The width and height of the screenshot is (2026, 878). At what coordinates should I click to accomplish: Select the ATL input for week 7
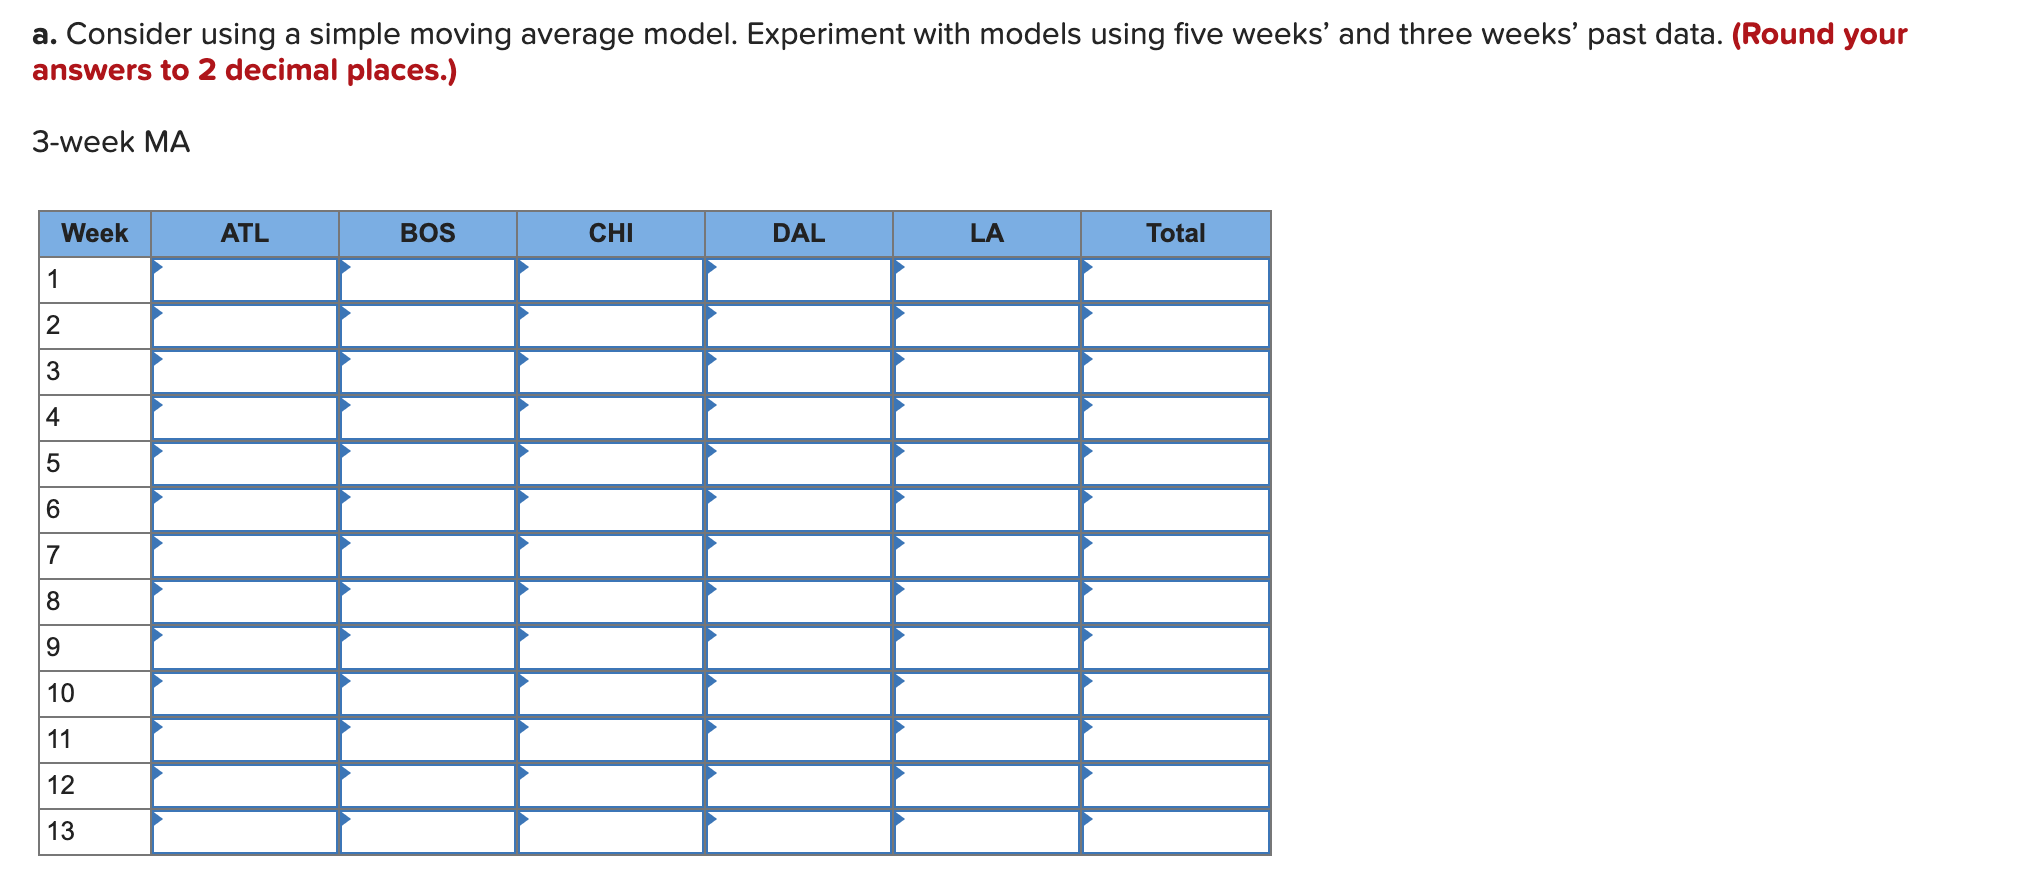tap(245, 556)
